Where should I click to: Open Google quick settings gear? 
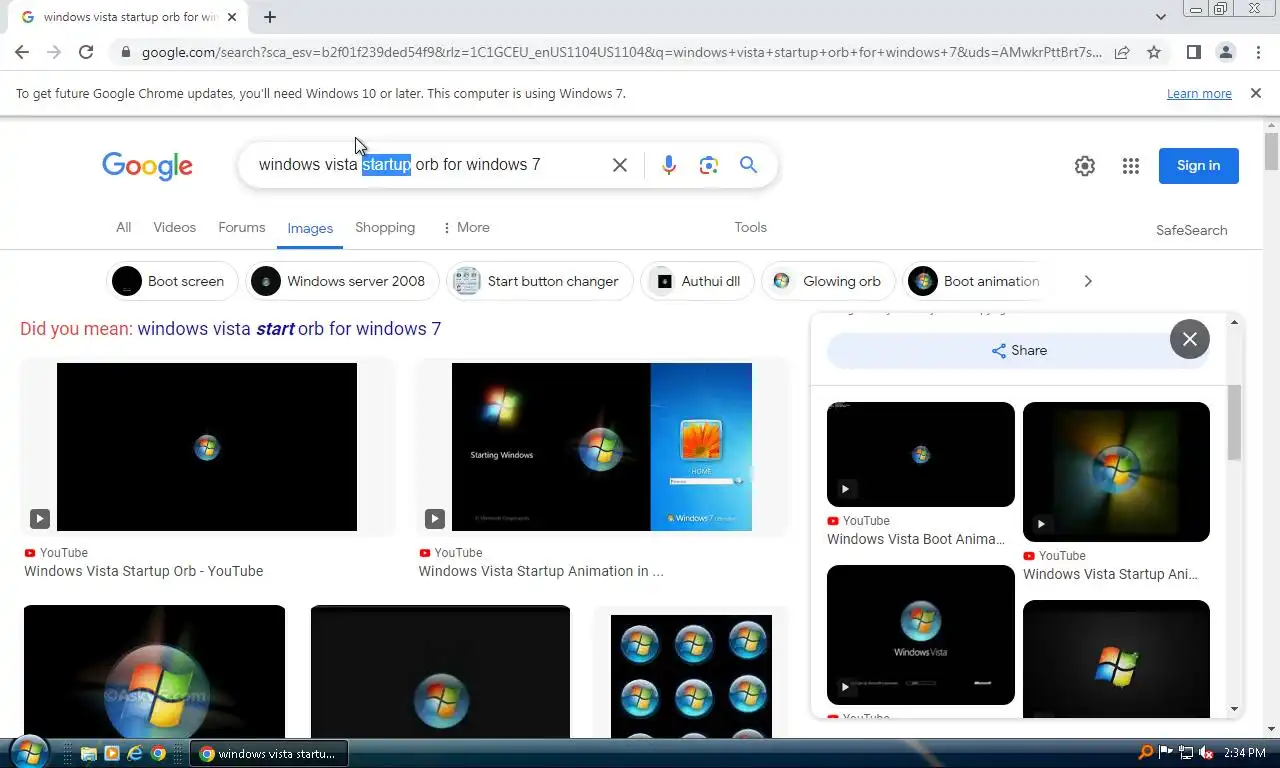(x=1085, y=166)
